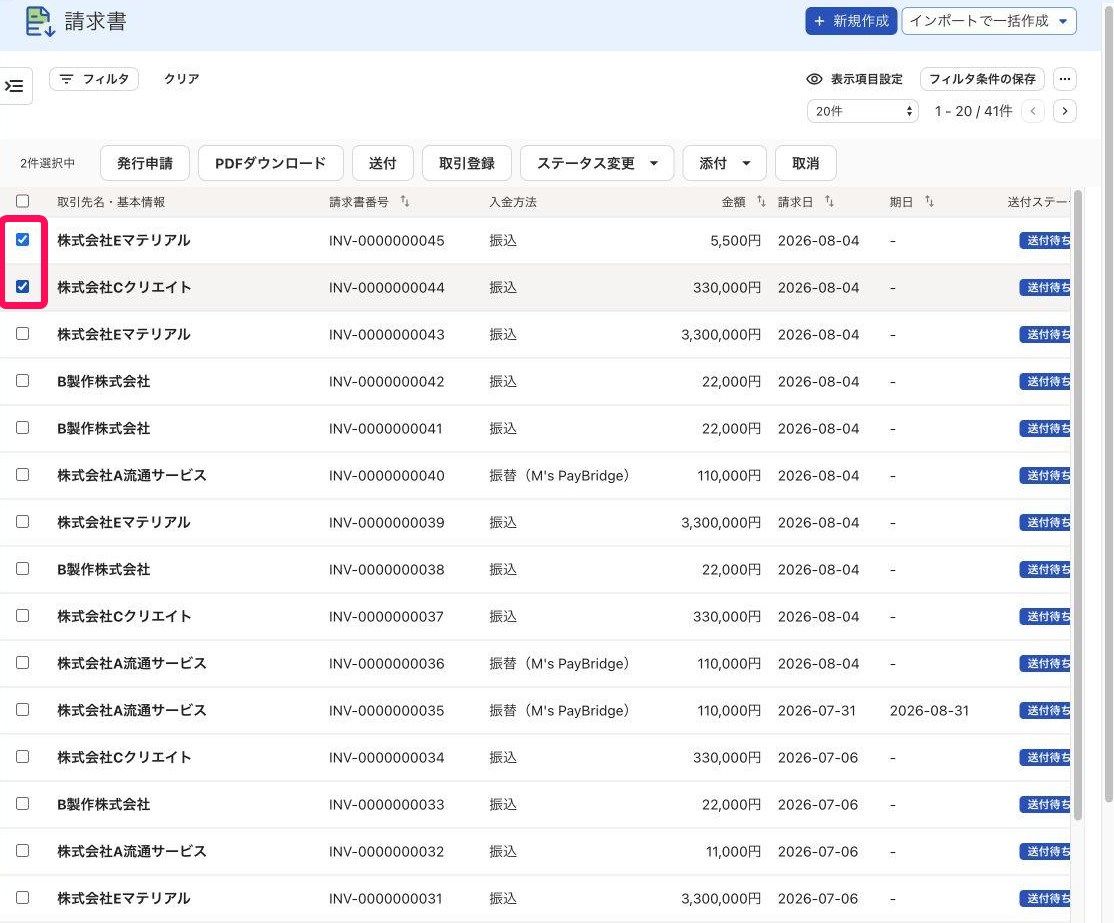Toggle the sidebar menu expand icon
This screenshot has height=923, width=1114.
pos(14,86)
